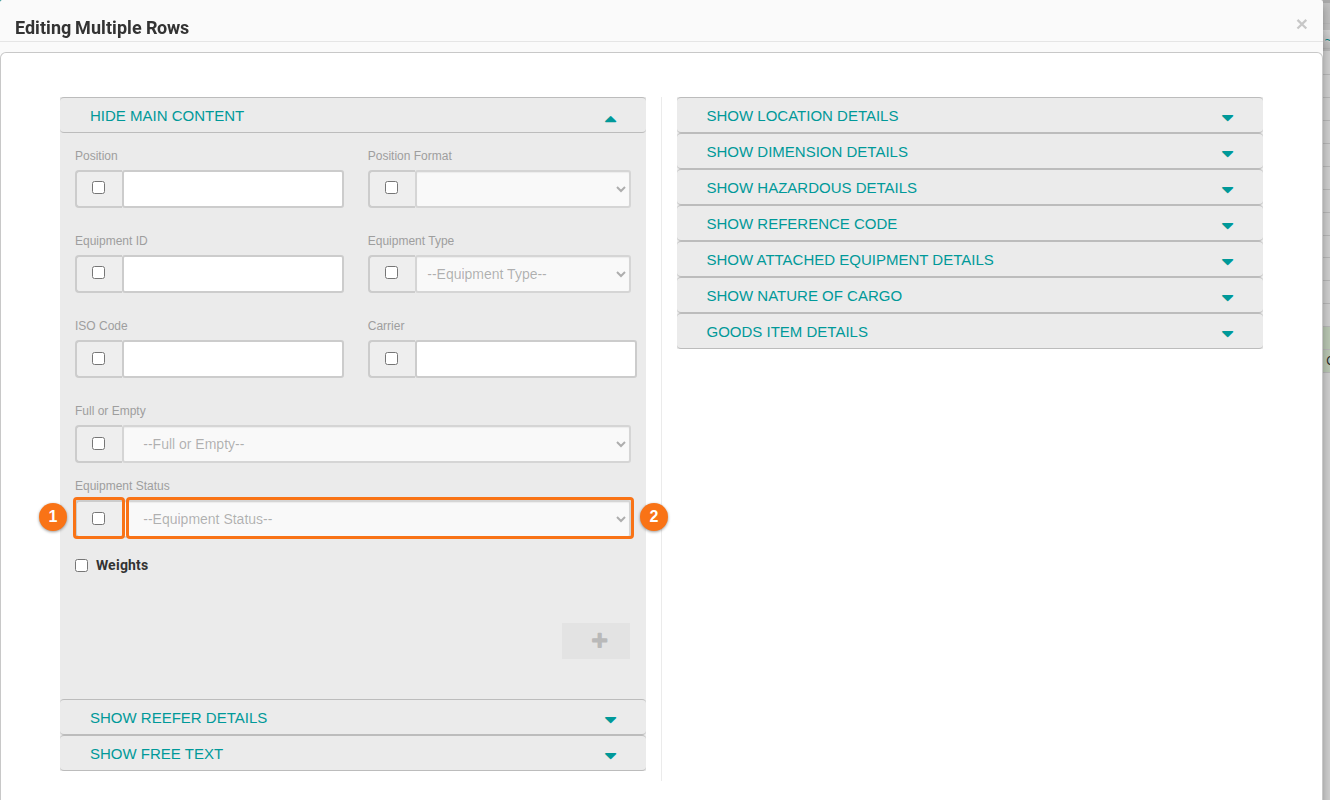Image resolution: width=1330 pixels, height=800 pixels.
Task: Click HIDE MAIN CONTENT header label
Action: coord(167,116)
